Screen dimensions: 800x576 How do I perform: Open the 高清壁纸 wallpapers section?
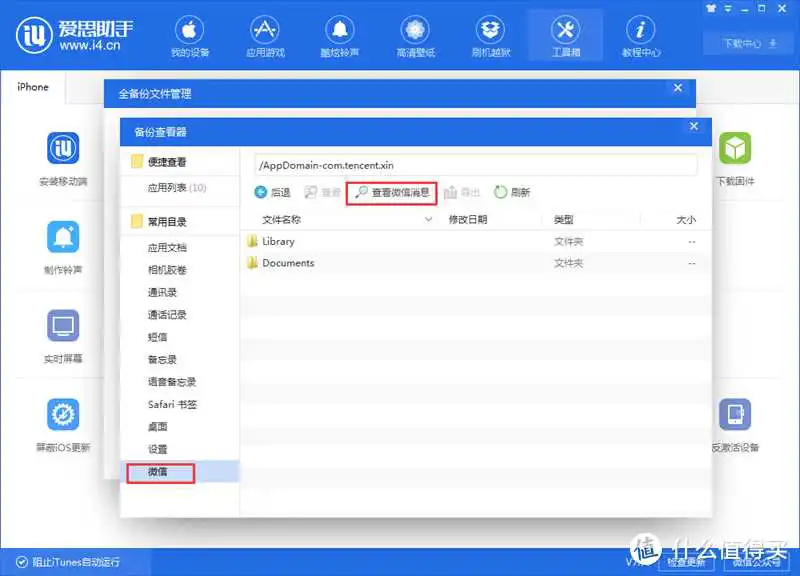[x=415, y=36]
